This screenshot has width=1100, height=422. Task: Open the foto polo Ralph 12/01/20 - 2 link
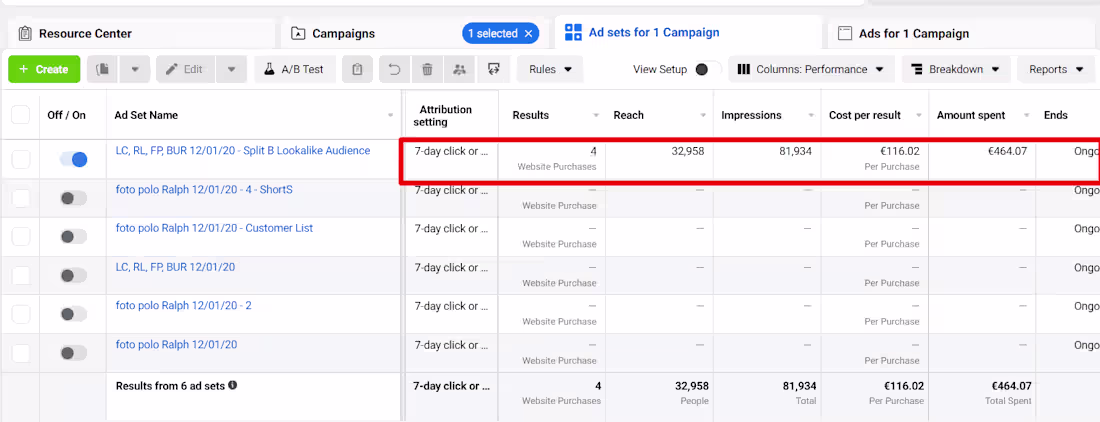(x=183, y=306)
